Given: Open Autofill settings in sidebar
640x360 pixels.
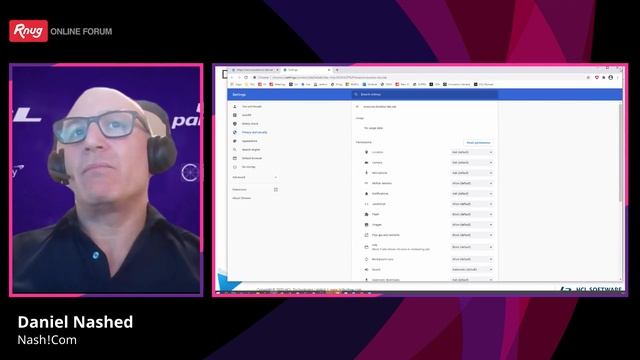Looking at the screenshot, I should (x=247, y=115).
